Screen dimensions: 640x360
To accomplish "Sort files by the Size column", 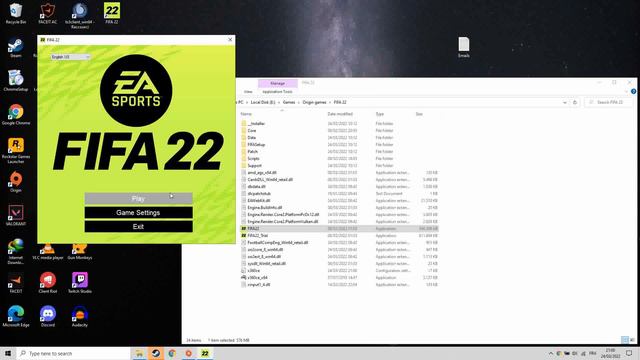I will pyautogui.click(x=419, y=114).
